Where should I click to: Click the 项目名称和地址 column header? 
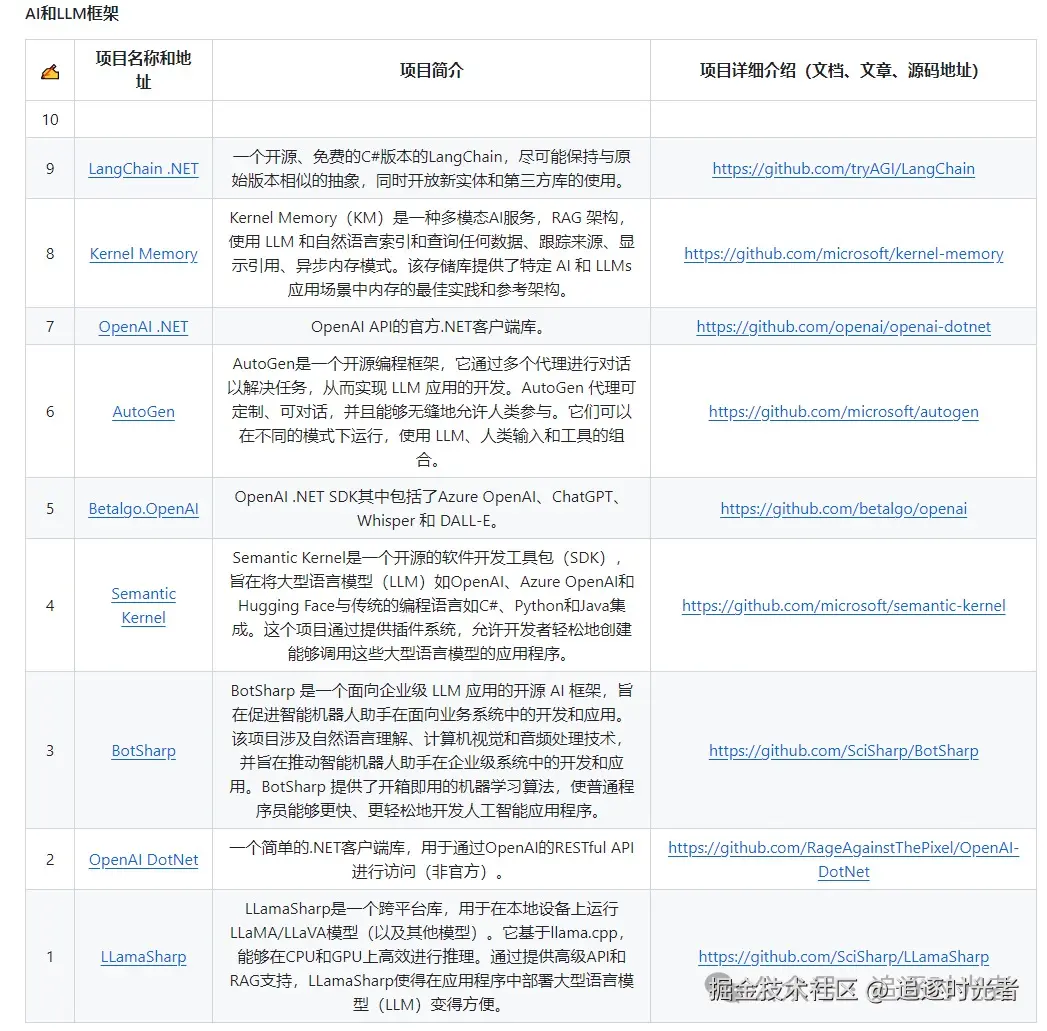click(x=144, y=70)
